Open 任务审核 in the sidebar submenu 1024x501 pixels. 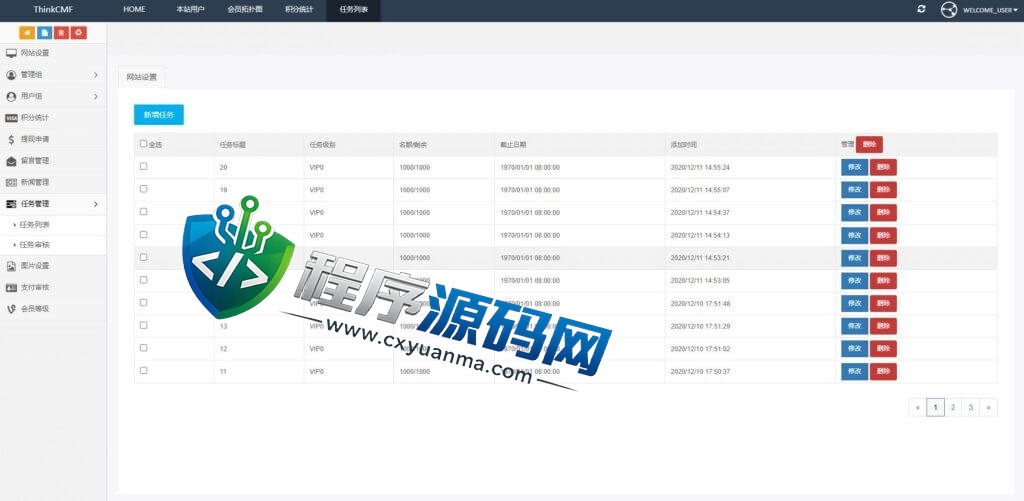35,245
